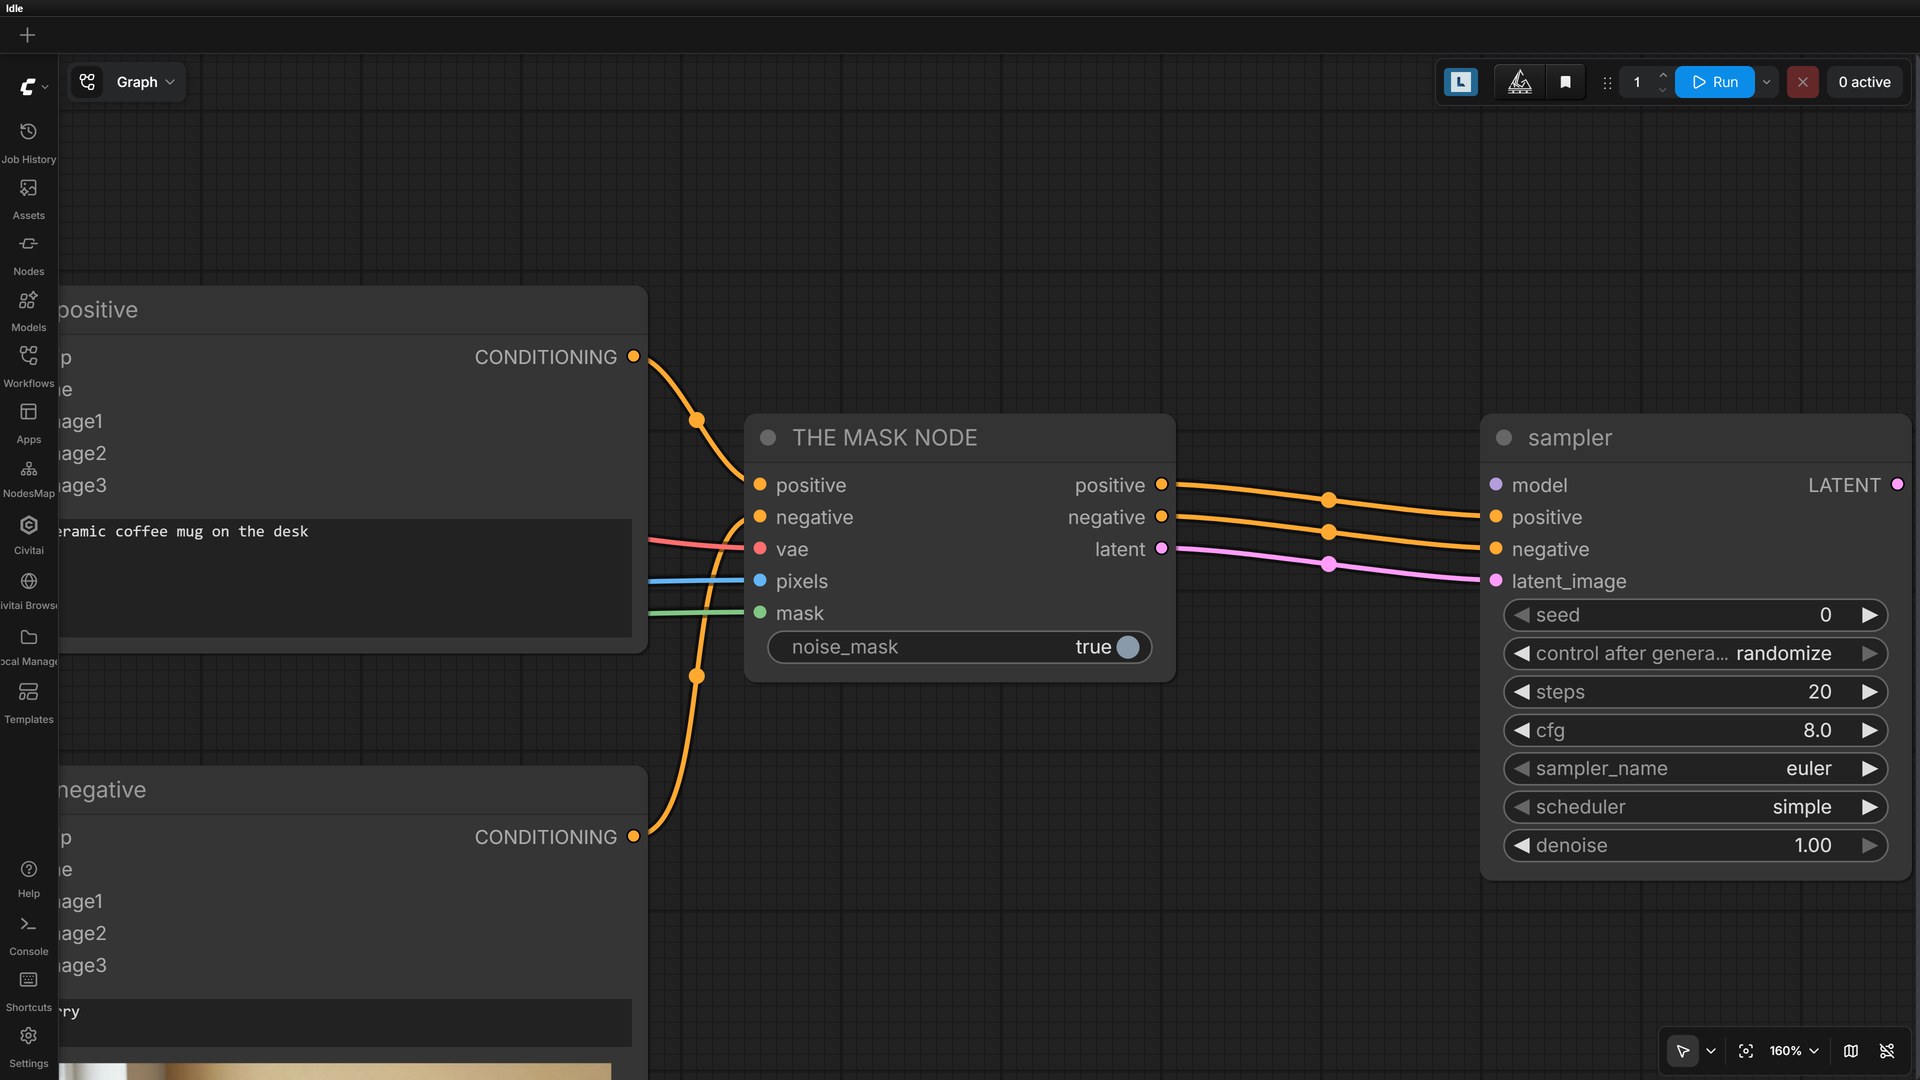The image size is (1920, 1080).
Task: Open the Apps sidebar panel
Action: (28, 423)
